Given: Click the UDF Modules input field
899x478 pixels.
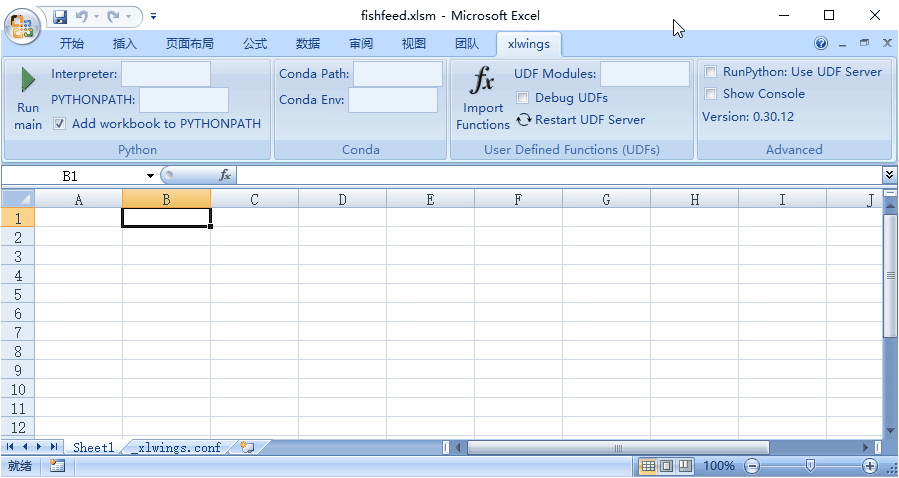Looking at the screenshot, I should click(644, 74).
